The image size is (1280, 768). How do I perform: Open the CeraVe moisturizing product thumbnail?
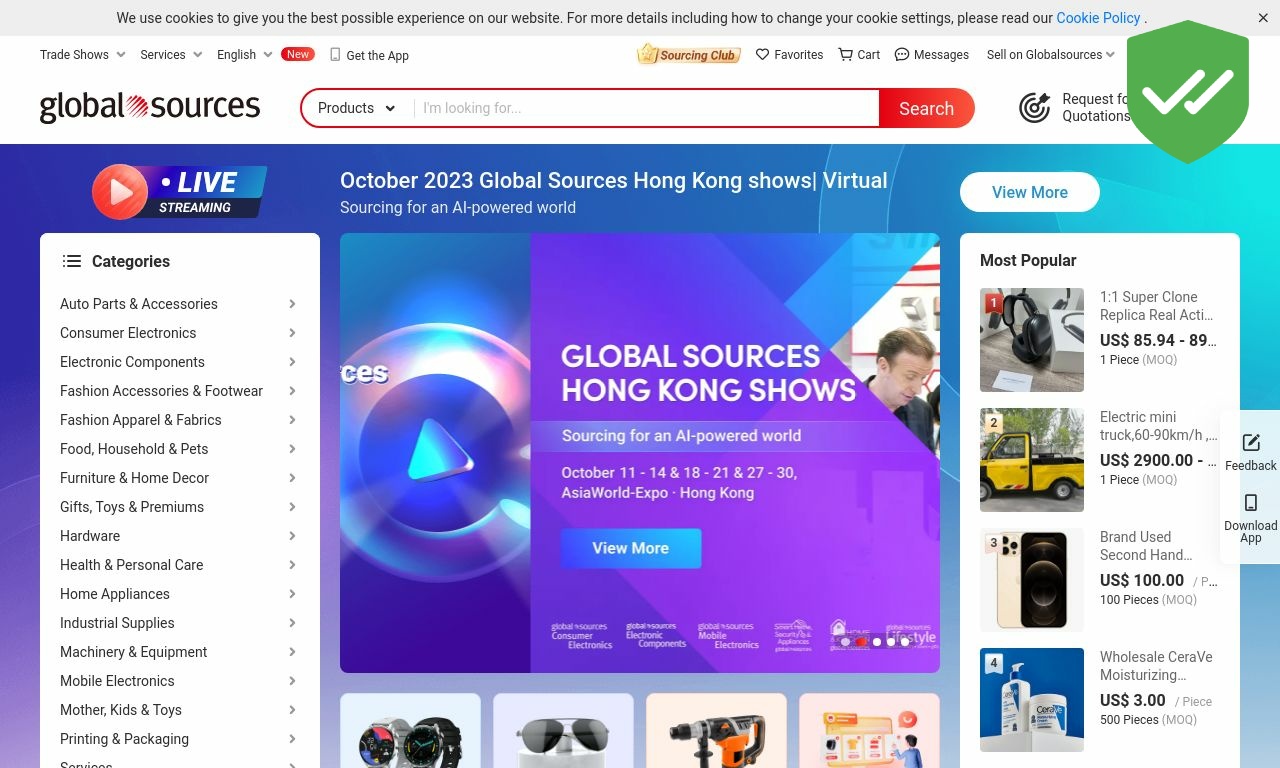1032,700
